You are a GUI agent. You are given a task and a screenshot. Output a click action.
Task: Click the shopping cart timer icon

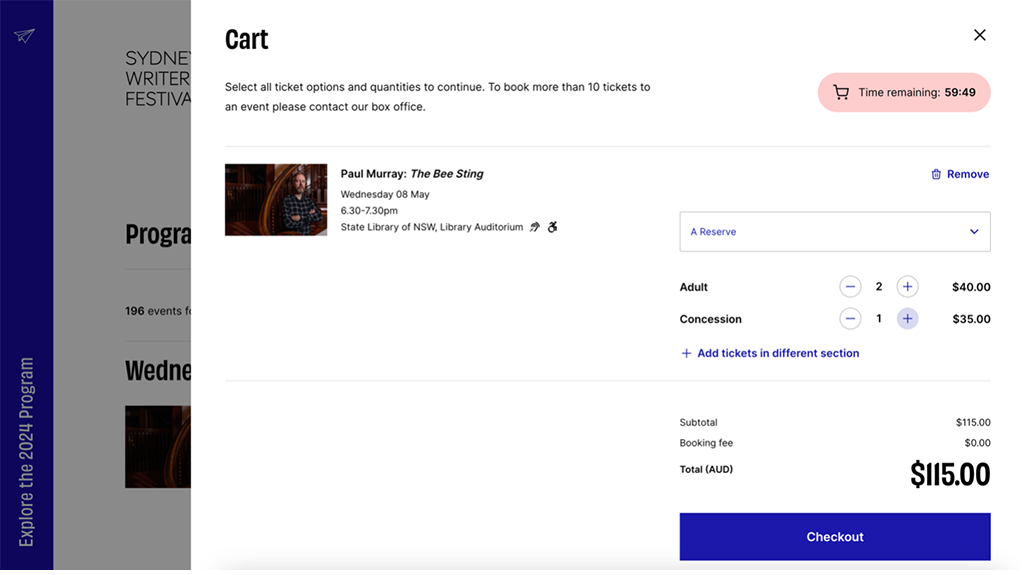841,93
